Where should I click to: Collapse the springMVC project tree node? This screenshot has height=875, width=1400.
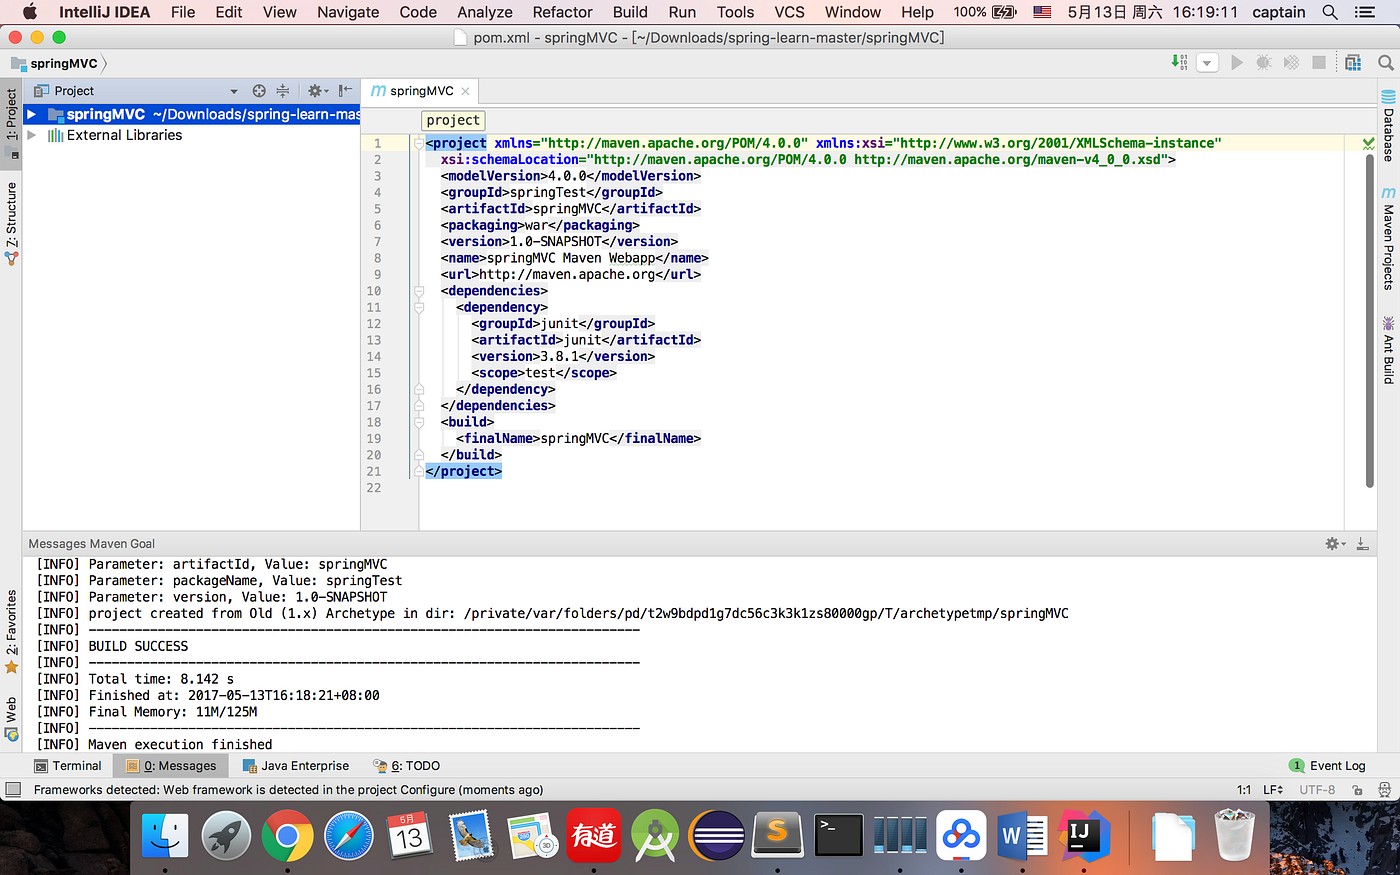(x=32, y=114)
